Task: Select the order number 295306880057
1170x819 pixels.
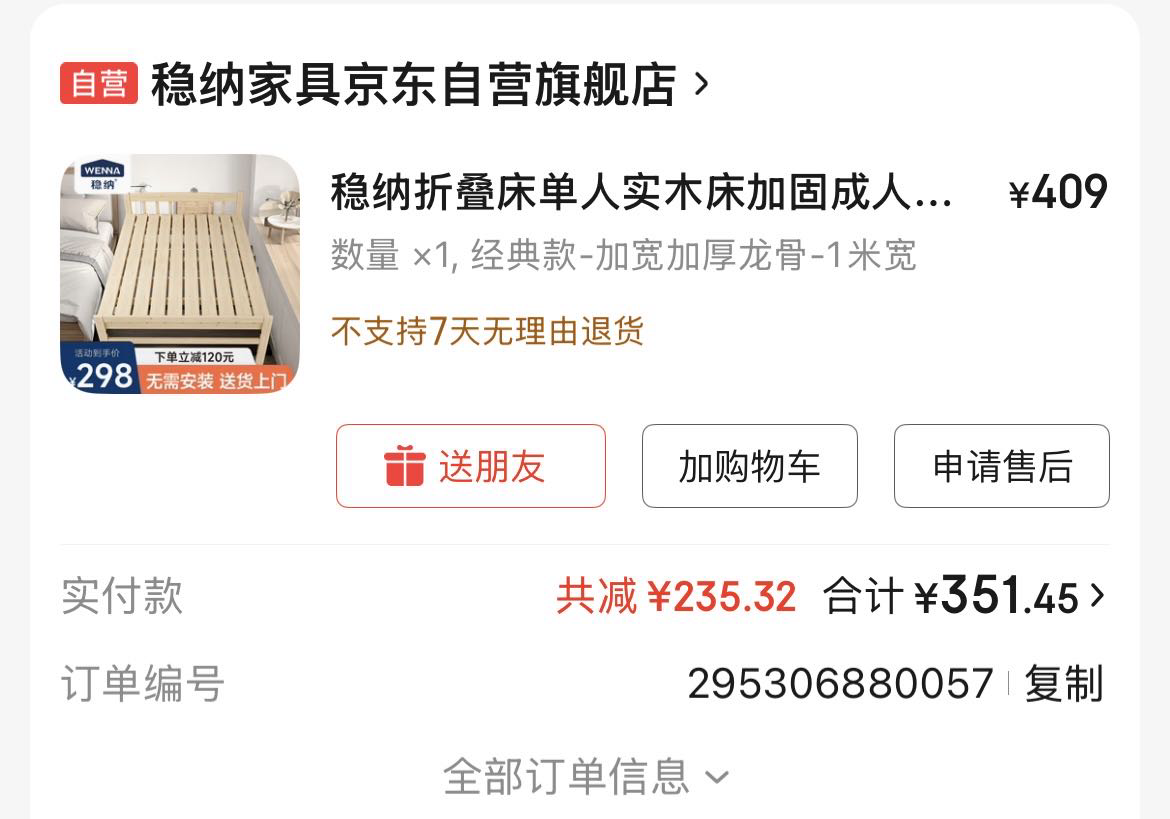Action: click(840, 683)
